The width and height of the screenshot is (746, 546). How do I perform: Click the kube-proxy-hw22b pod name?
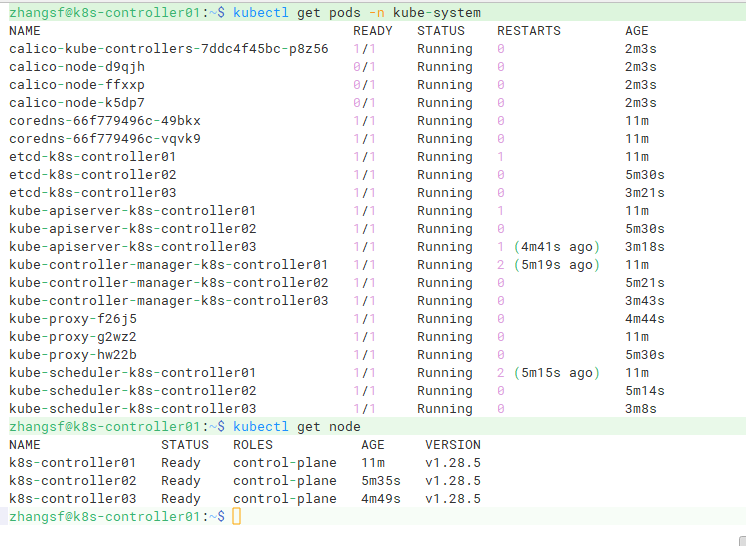pyautogui.click(x=73, y=354)
